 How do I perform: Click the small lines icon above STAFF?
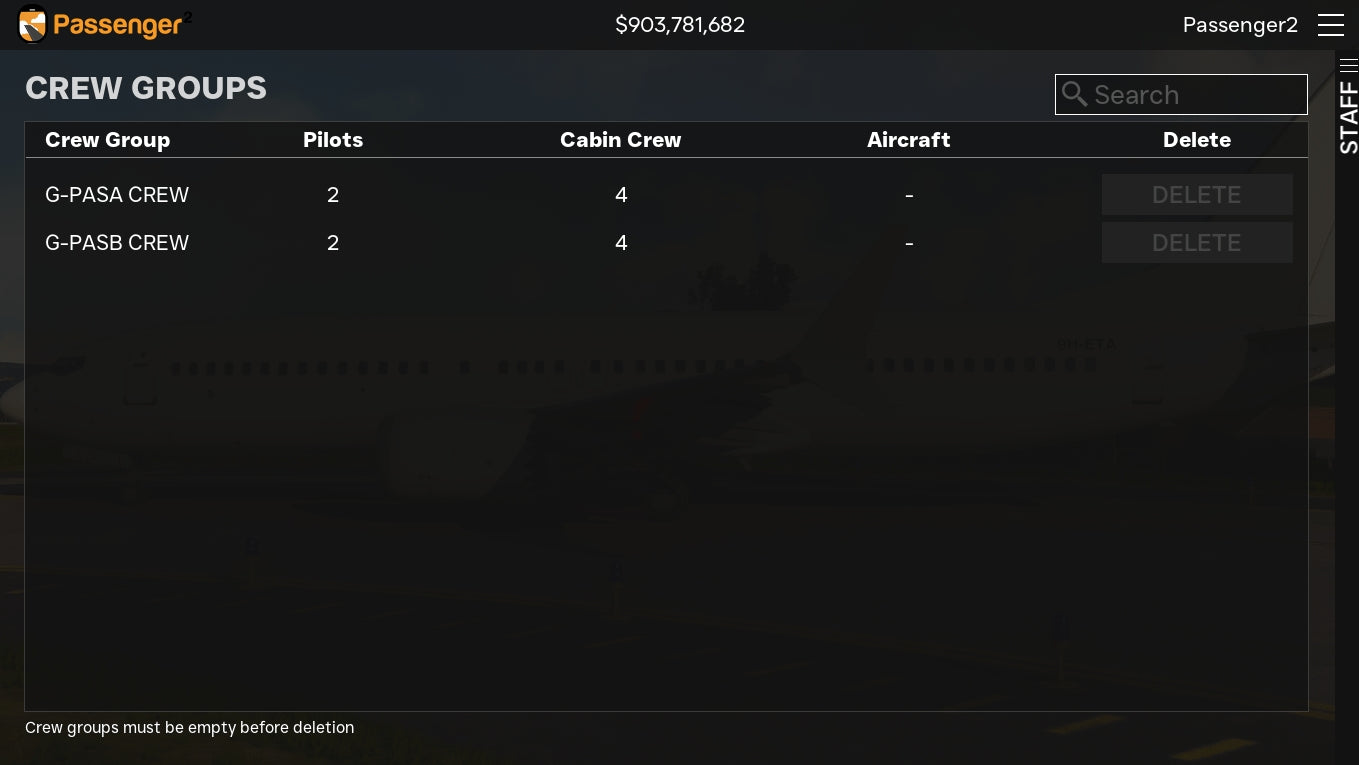(x=1348, y=65)
